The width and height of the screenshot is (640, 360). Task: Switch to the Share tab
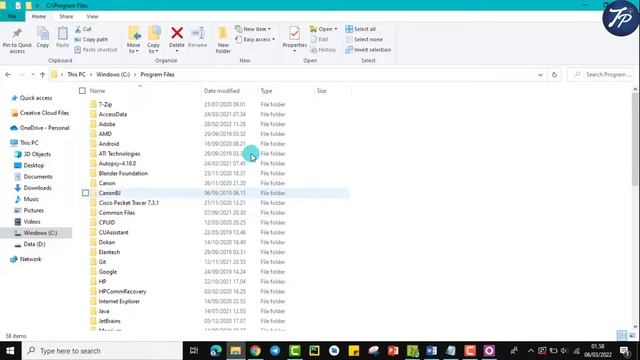click(x=66, y=16)
